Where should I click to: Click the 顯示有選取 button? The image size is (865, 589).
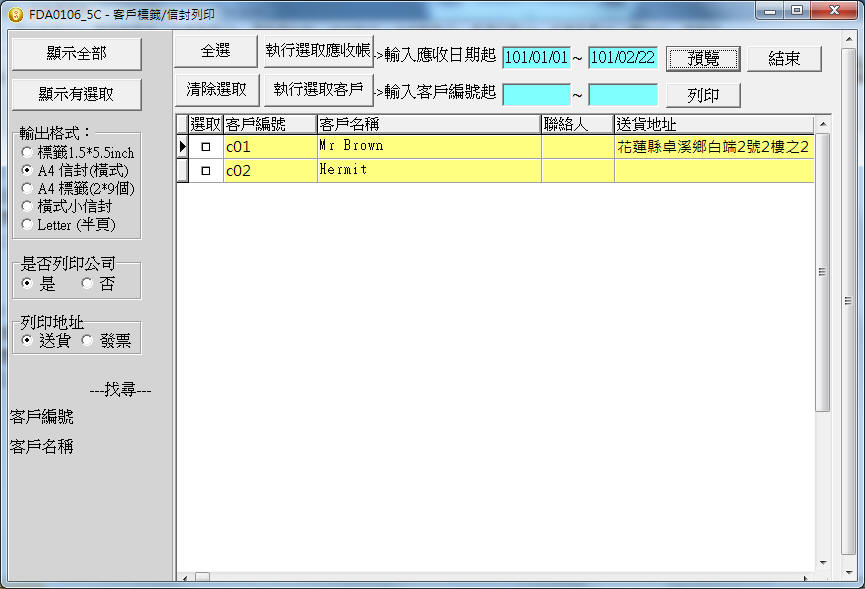coord(77,94)
